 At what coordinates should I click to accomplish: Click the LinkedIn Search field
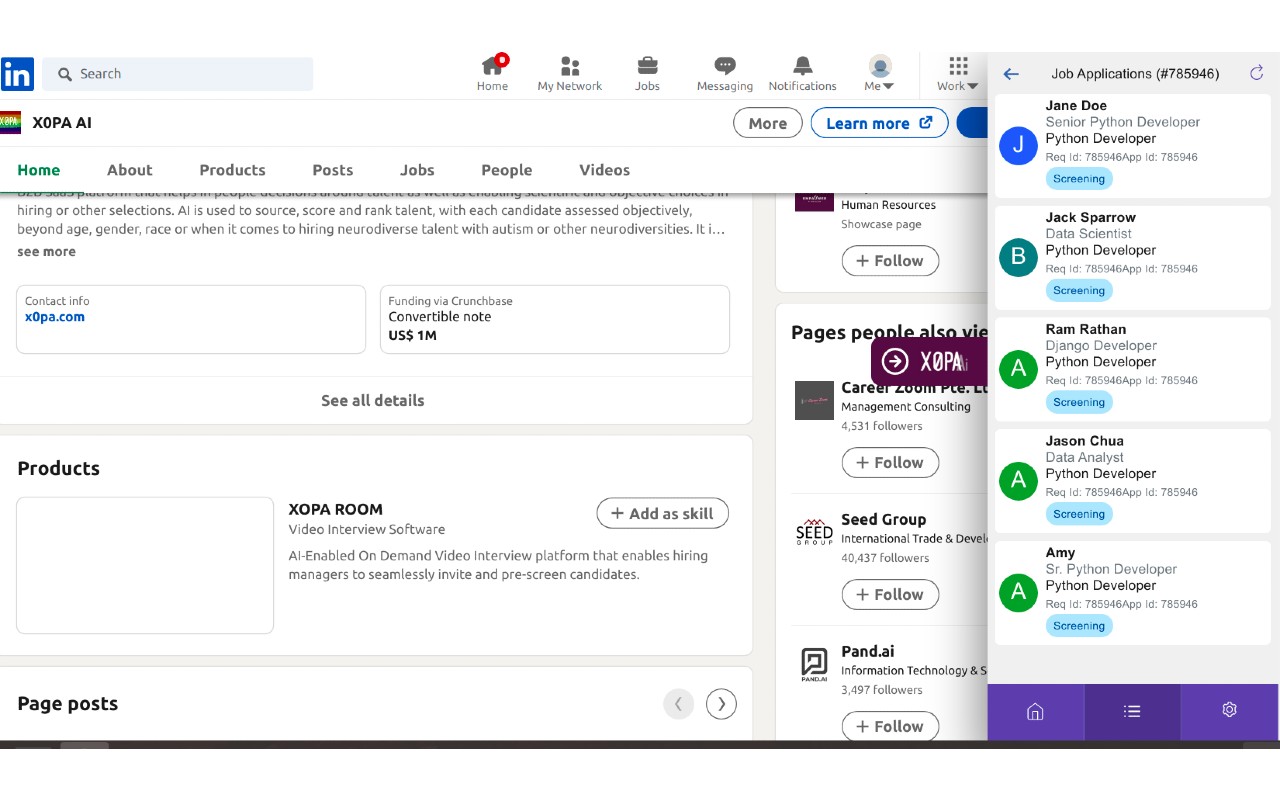click(x=178, y=74)
